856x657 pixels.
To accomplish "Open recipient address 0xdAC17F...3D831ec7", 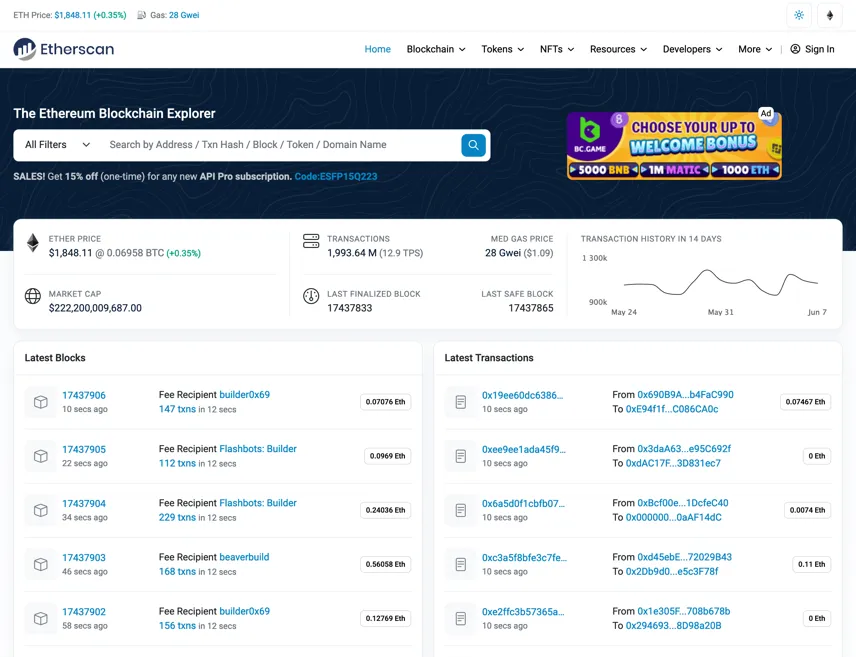I will coord(673,463).
